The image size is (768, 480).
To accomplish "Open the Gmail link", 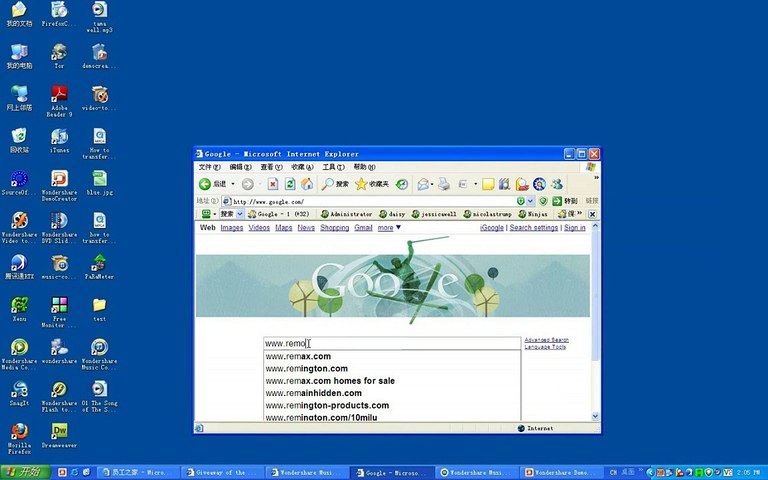I will [x=363, y=228].
